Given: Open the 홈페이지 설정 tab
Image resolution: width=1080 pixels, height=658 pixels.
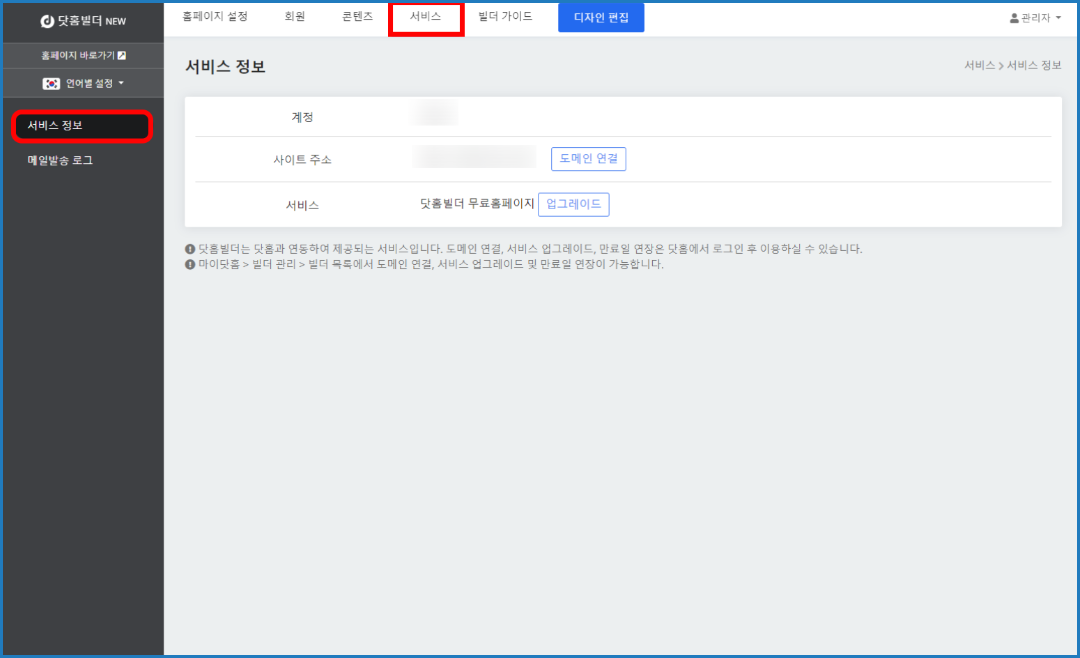Looking at the screenshot, I should click(215, 17).
